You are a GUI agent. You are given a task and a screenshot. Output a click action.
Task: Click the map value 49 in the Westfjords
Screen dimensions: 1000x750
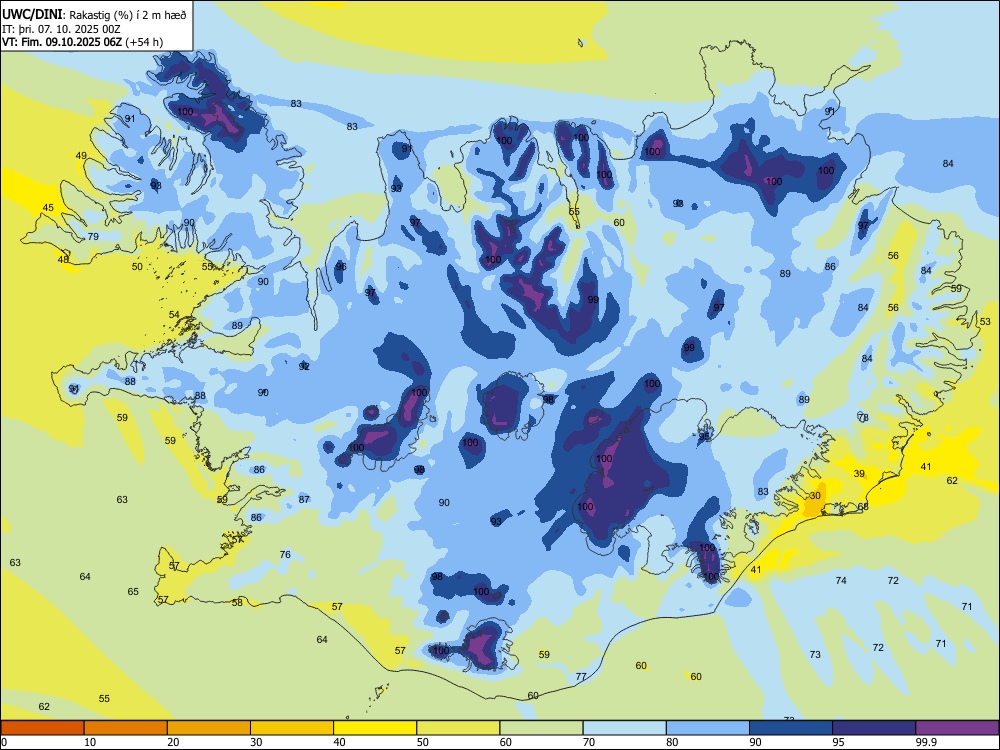pos(81,156)
